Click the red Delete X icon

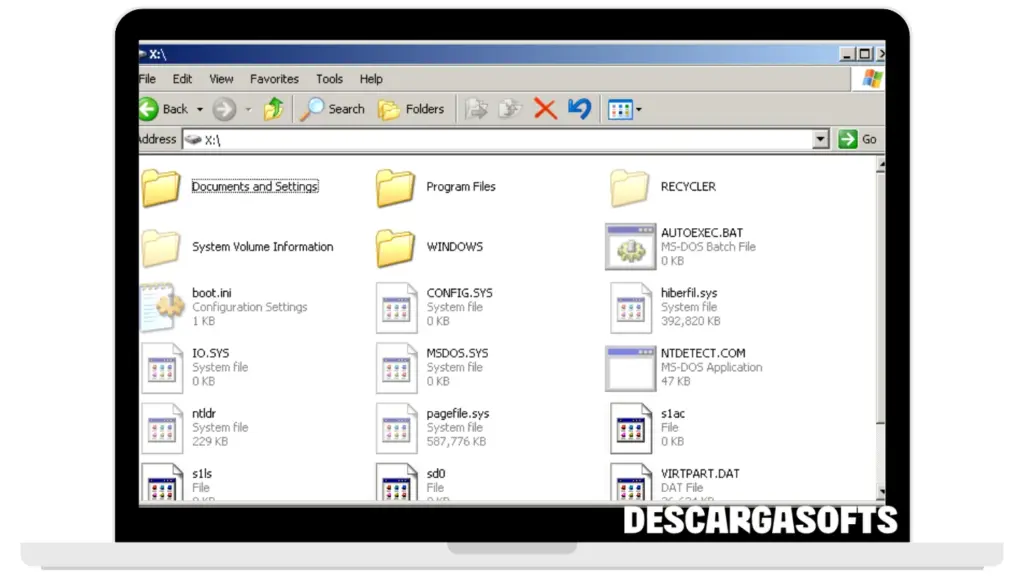pos(545,108)
